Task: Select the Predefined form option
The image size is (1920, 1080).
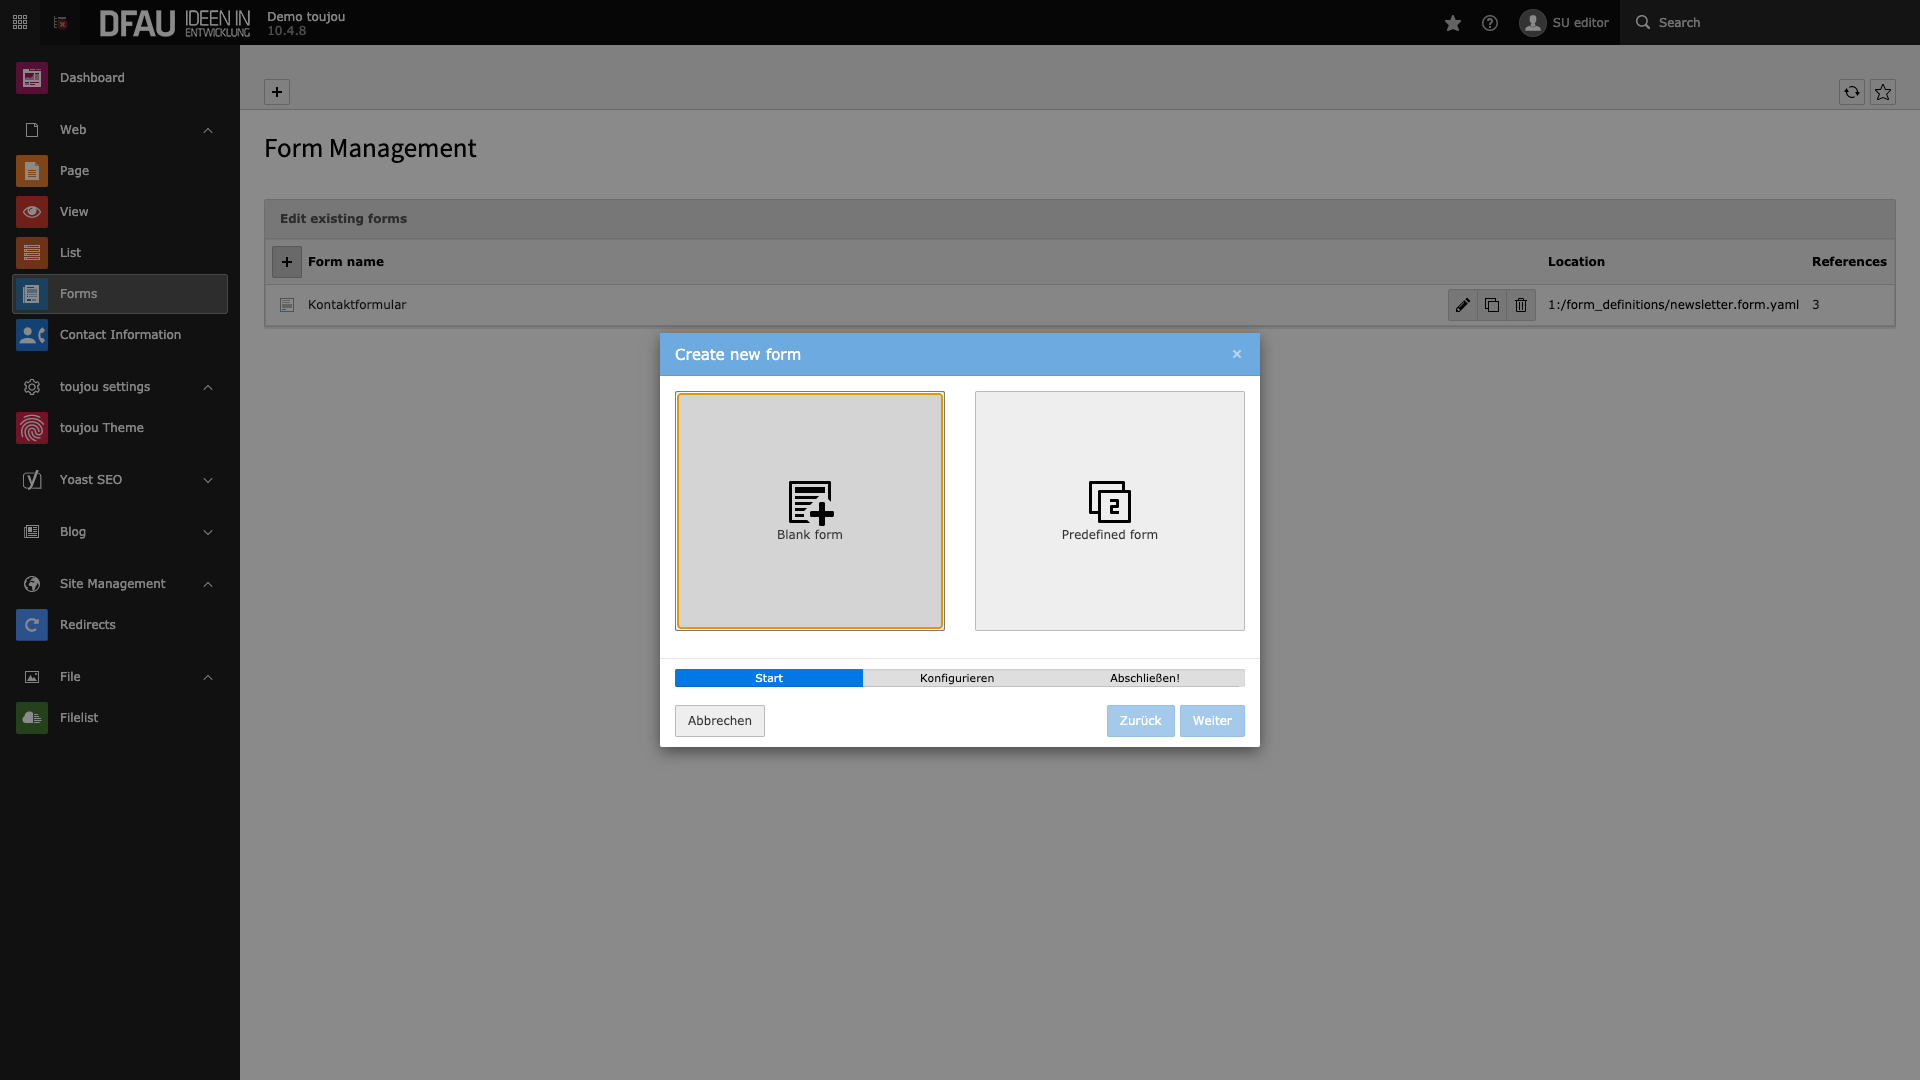Action: click(x=1110, y=511)
